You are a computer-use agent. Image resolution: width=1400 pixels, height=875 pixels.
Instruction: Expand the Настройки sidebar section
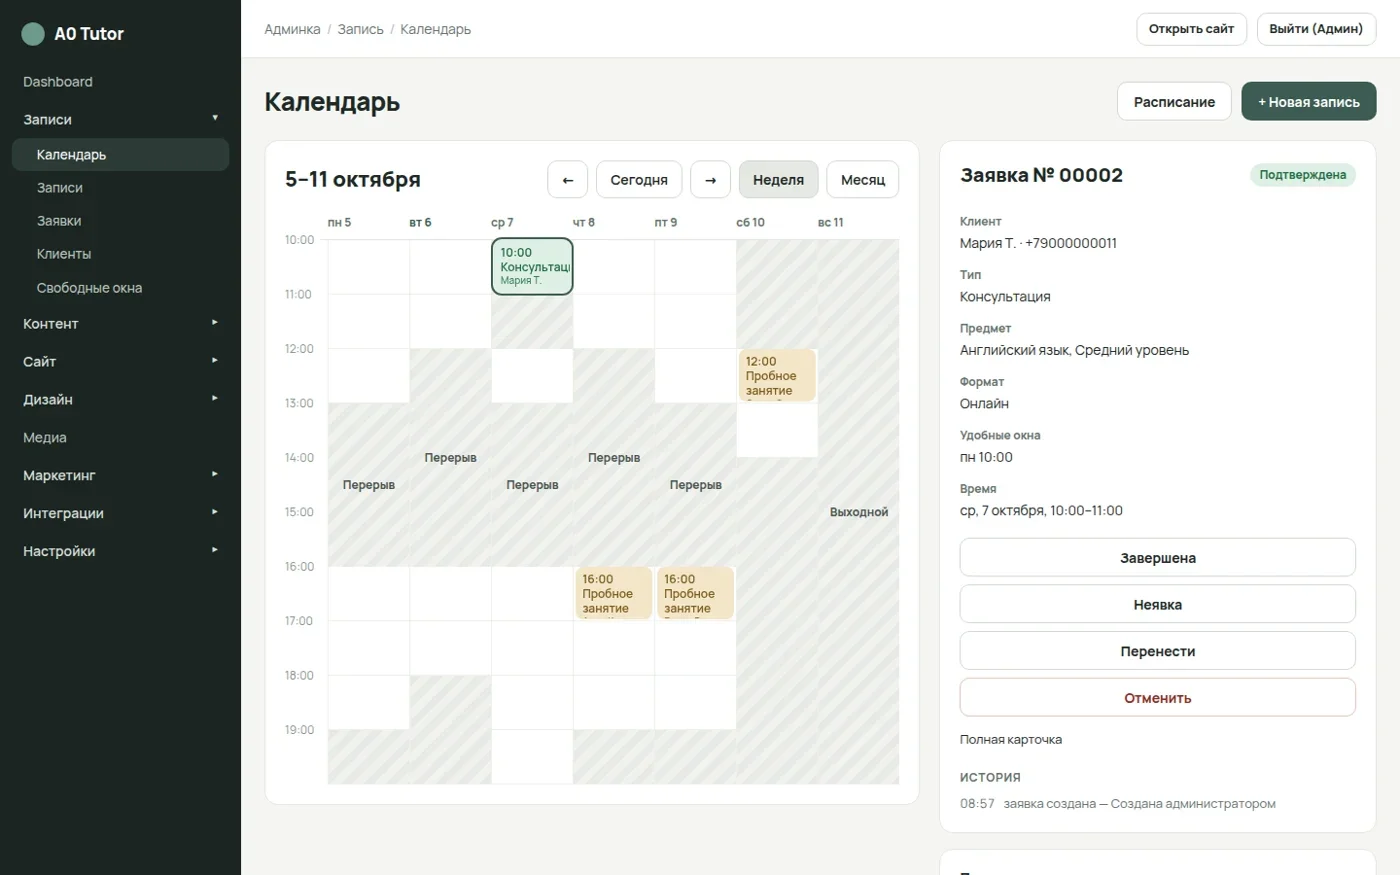pos(120,551)
